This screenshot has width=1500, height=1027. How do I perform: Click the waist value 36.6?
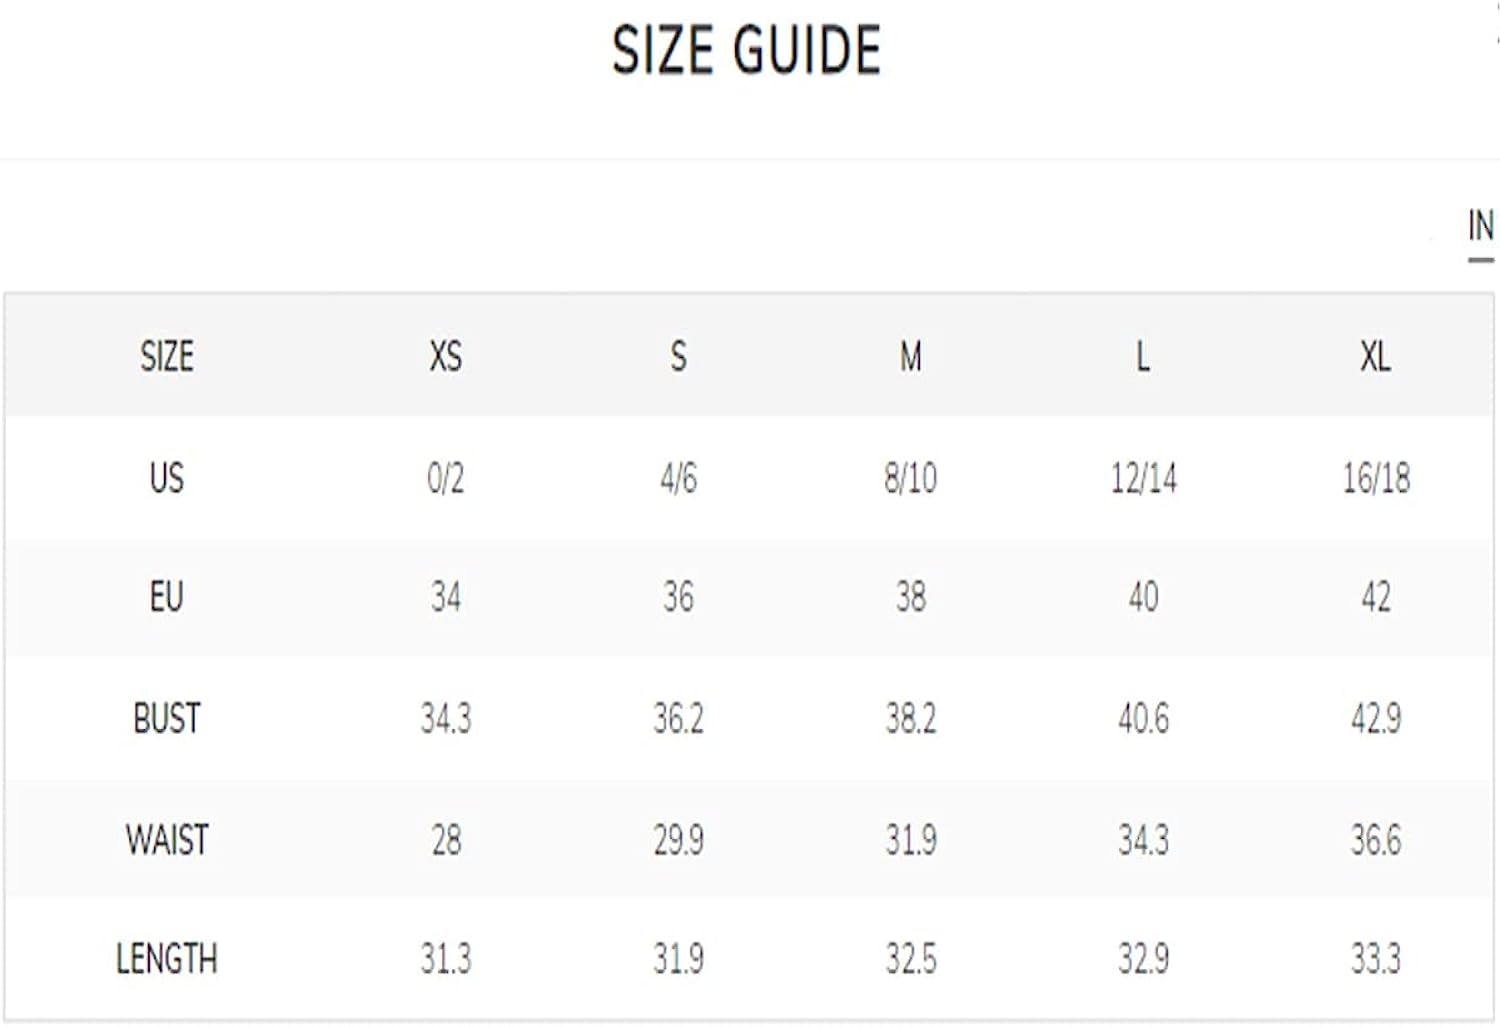click(x=1376, y=839)
